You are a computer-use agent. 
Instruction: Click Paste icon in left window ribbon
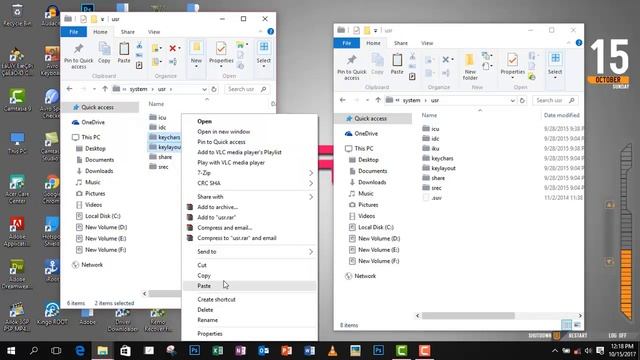pyautogui.click(x=124, y=52)
